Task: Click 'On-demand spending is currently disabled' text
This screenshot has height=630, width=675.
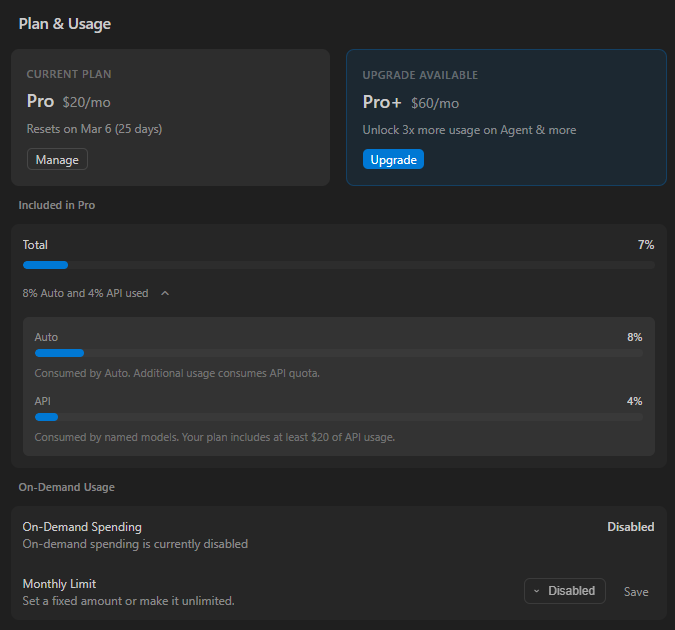Action: click(x=135, y=544)
